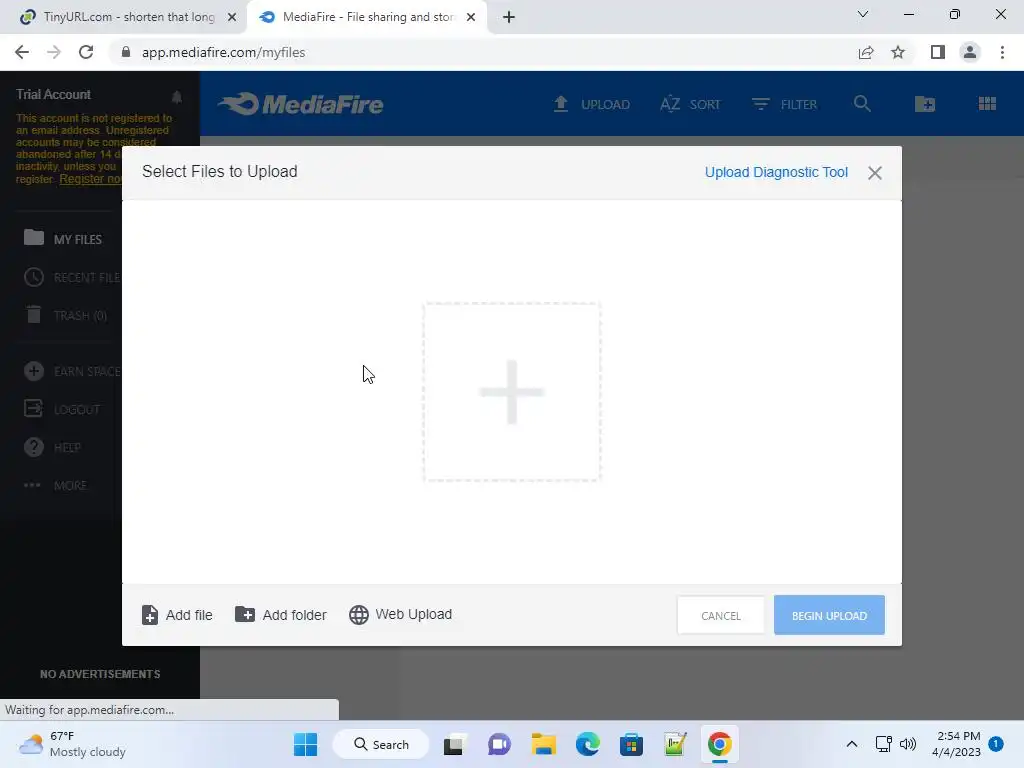Viewport: 1024px width, 768px height.
Task: Click the search magnifier icon in header
Action: click(x=862, y=104)
